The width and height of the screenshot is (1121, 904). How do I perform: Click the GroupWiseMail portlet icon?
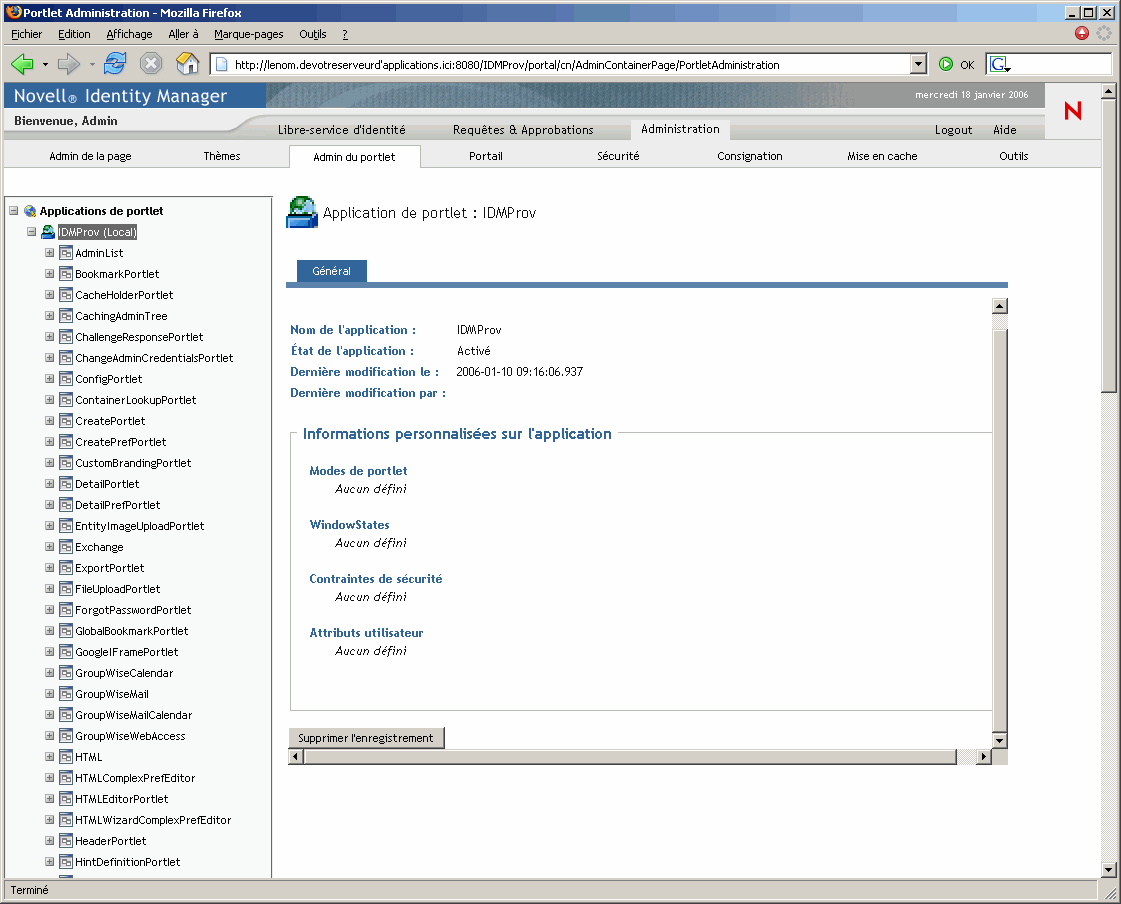[66, 694]
